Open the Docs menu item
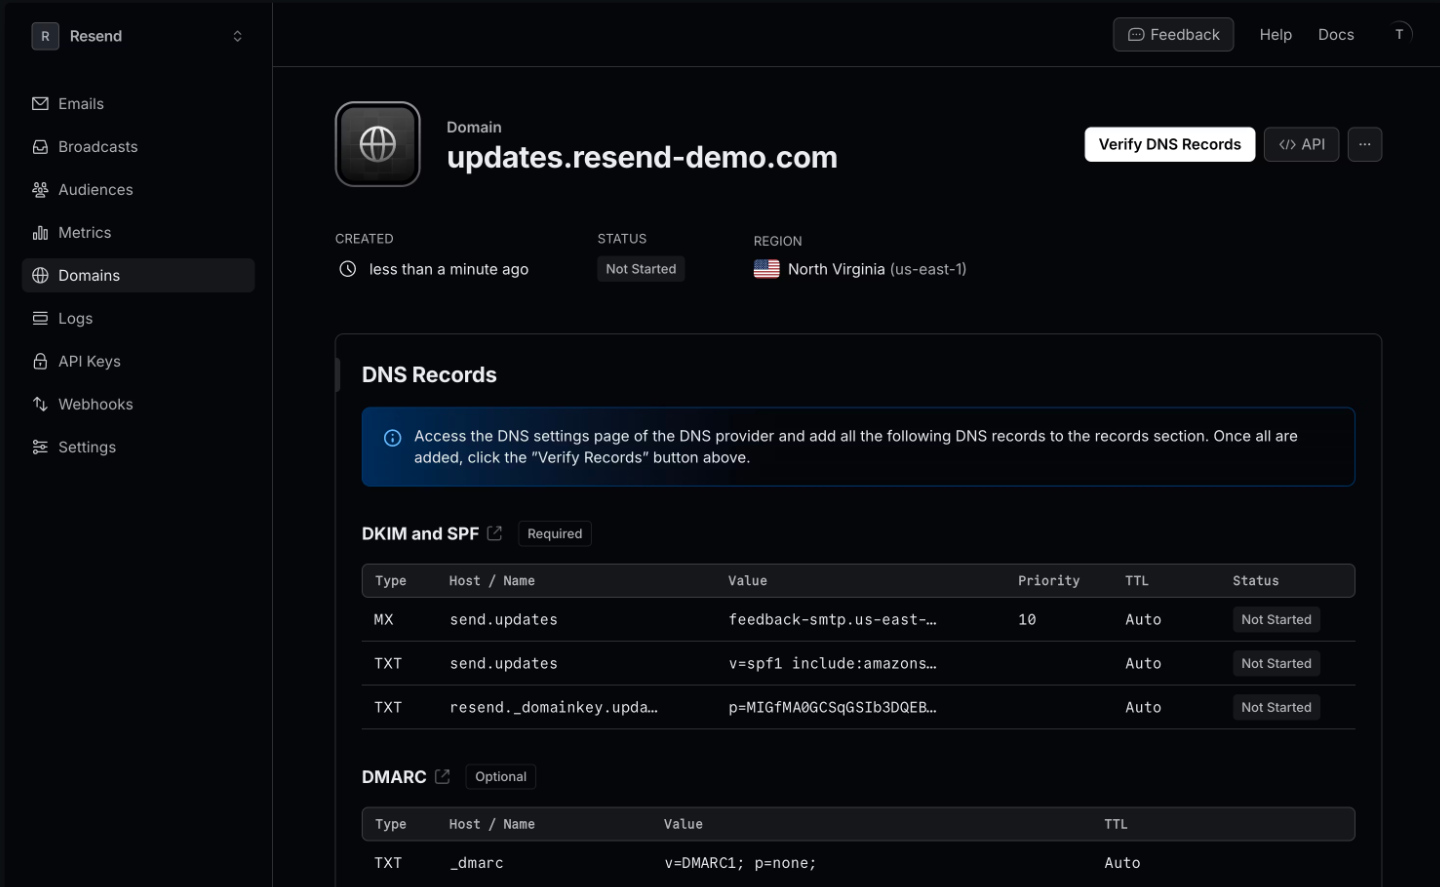 [1336, 34]
